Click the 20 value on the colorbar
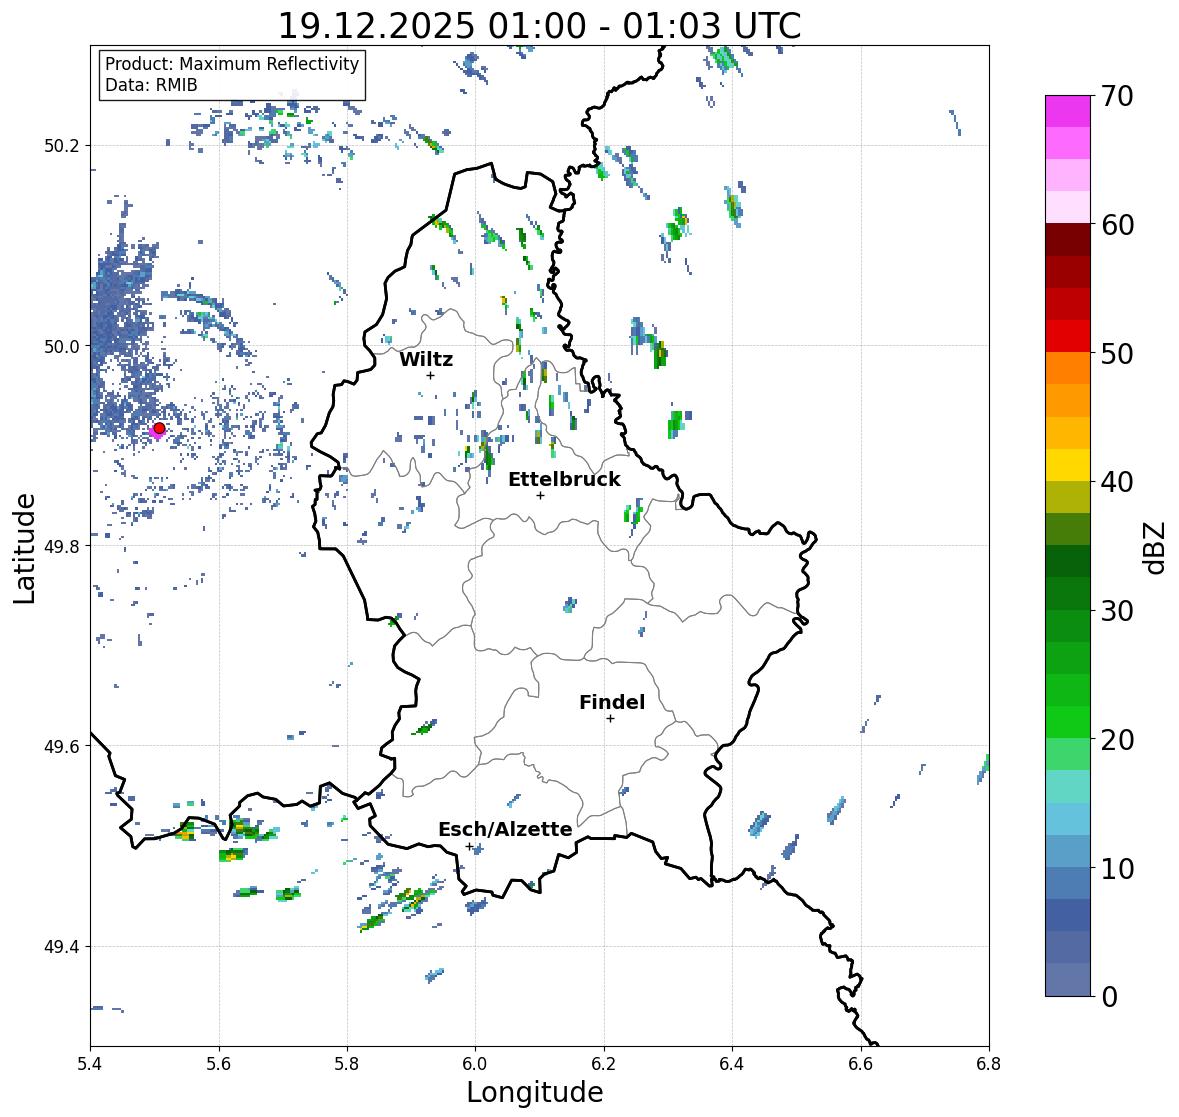 pyautogui.click(x=1117, y=740)
